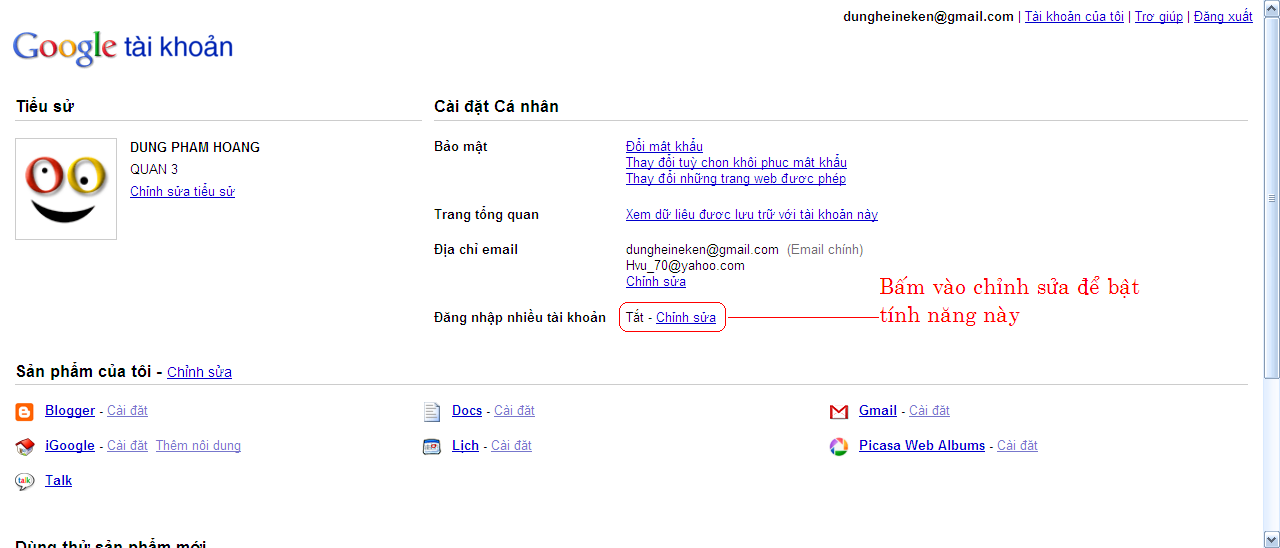The image size is (1280, 548).
Task: Click the Trang tổng quan label
Action: tap(486, 214)
